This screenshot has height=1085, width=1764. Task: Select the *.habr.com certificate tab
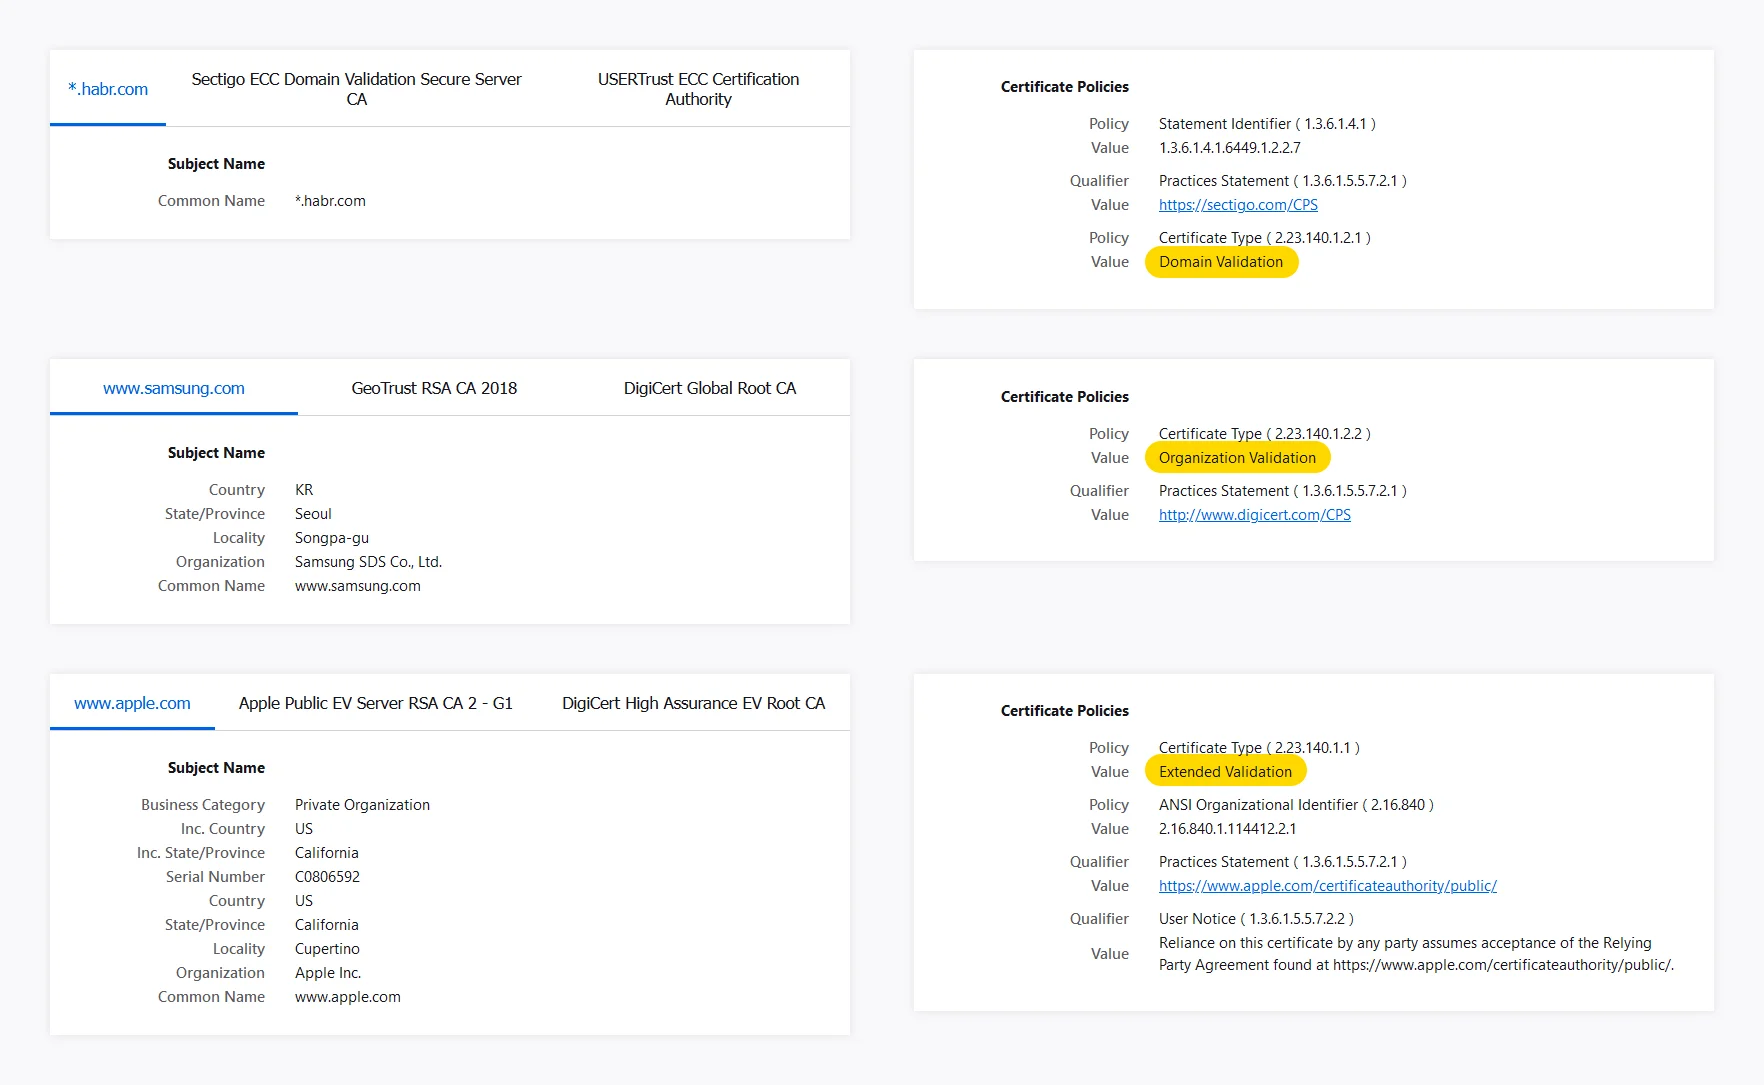click(108, 89)
